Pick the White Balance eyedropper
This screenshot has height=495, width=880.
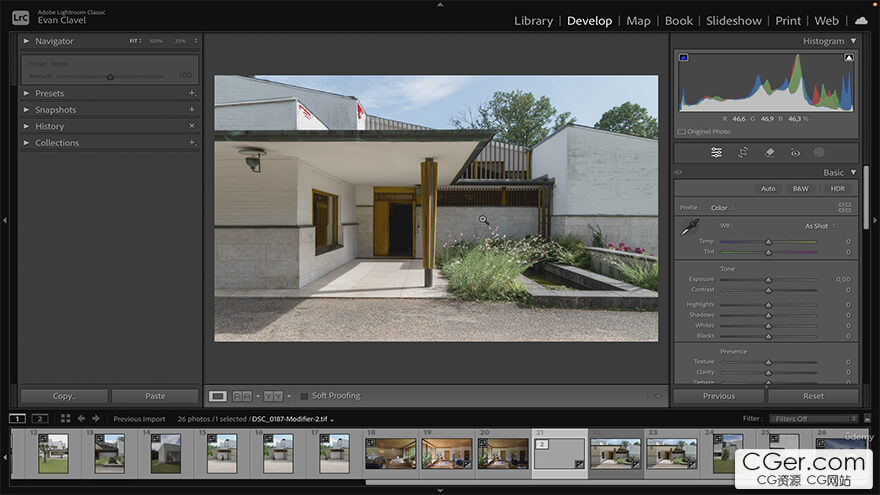[x=690, y=227]
